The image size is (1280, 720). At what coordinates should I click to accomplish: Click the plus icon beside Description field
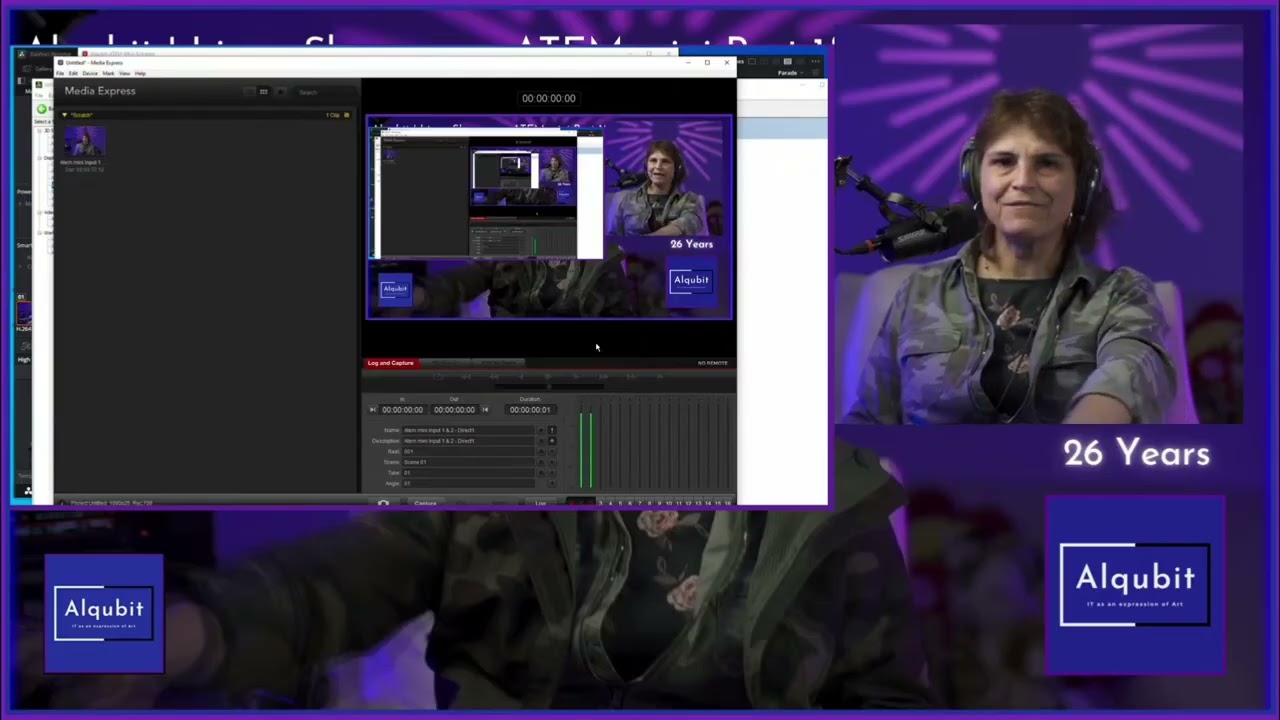(552, 441)
